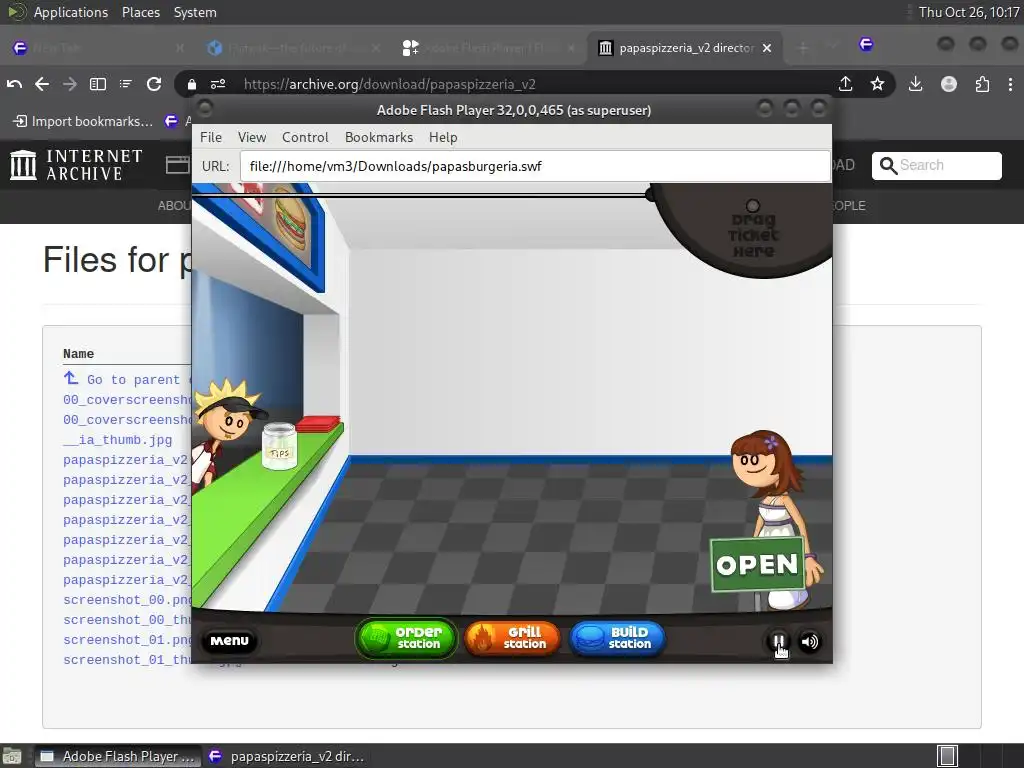
Task: Open the Places menu in top panel
Action: (x=140, y=12)
